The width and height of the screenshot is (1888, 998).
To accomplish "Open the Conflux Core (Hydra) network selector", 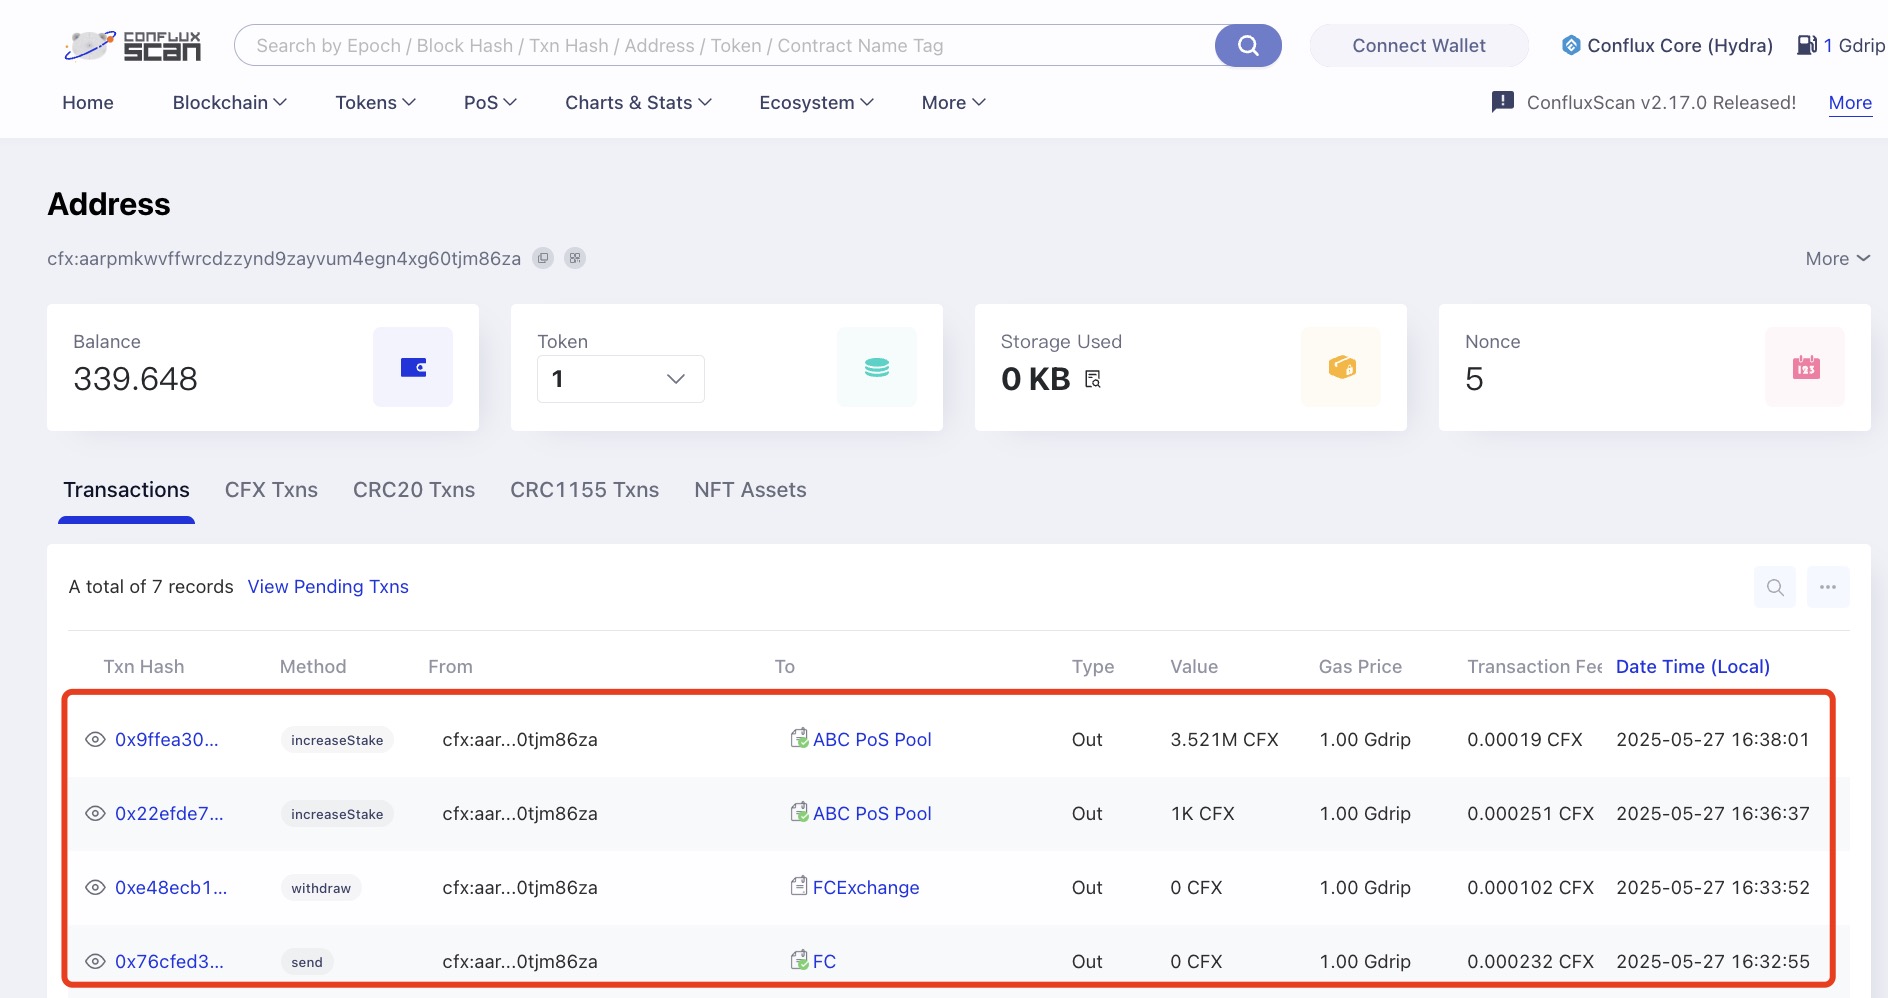I will [x=1667, y=45].
